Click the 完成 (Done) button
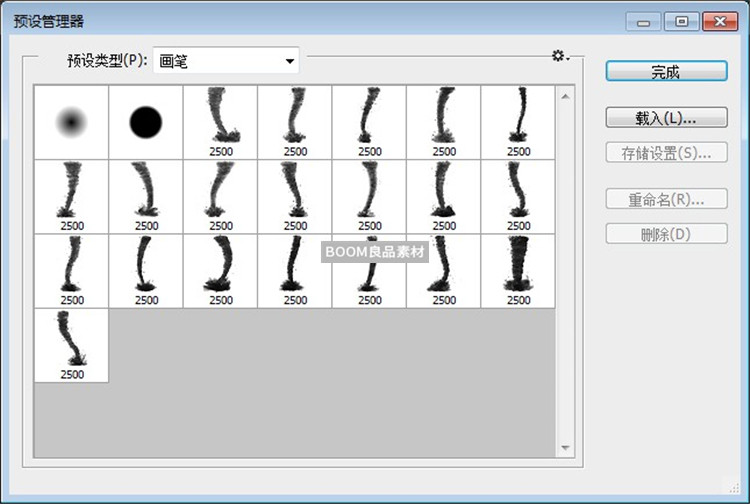This screenshot has height=504, width=750. point(665,71)
